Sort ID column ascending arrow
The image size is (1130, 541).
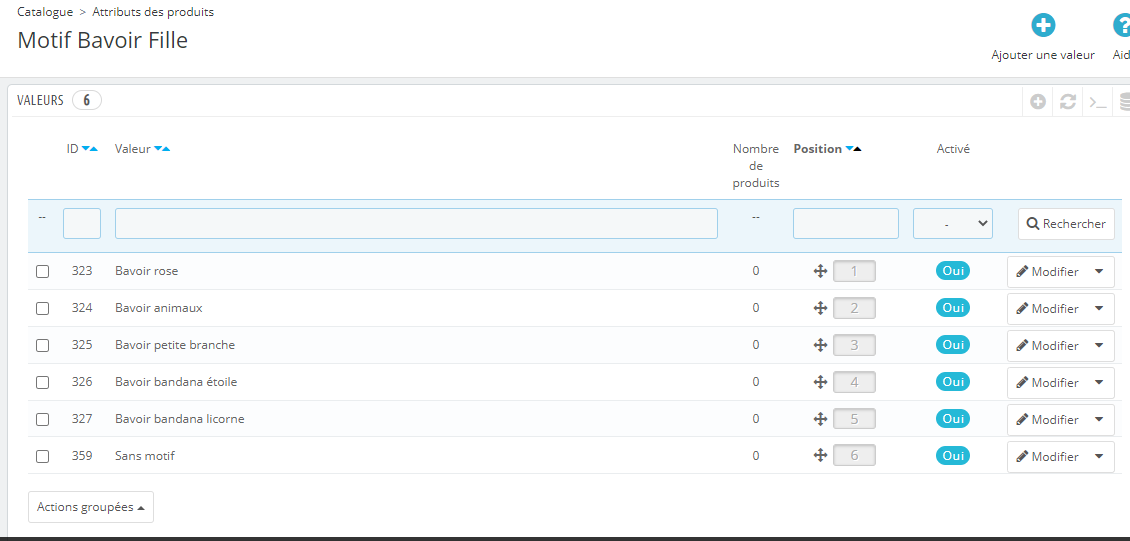pos(94,149)
